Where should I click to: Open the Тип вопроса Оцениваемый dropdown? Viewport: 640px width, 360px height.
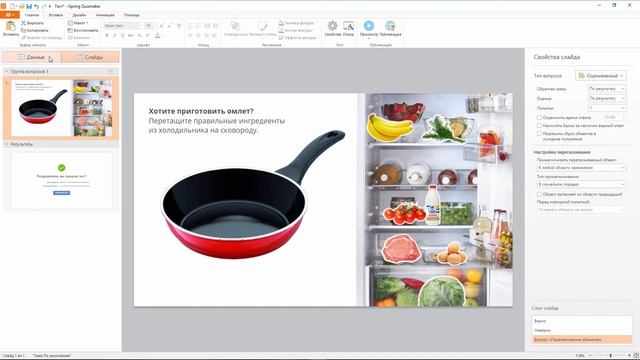[x=601, y=76]
